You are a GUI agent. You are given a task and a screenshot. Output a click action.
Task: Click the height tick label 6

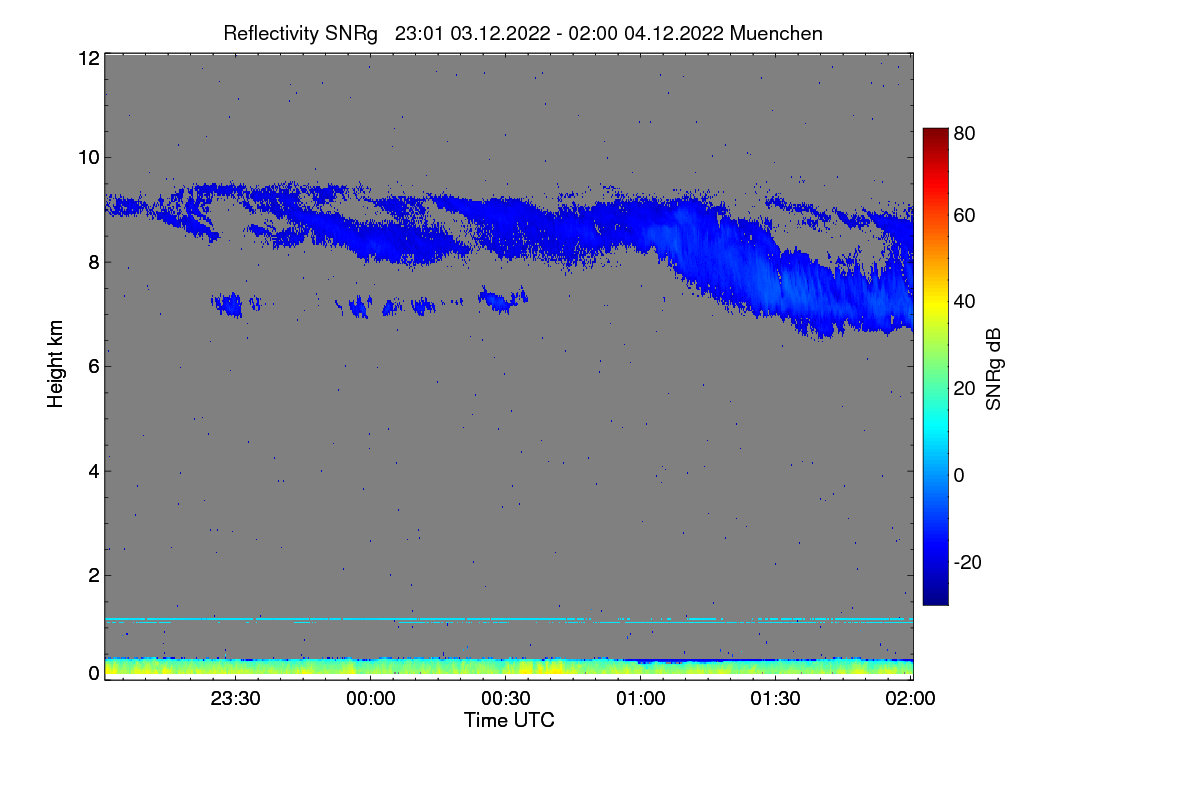coord(93,366)
